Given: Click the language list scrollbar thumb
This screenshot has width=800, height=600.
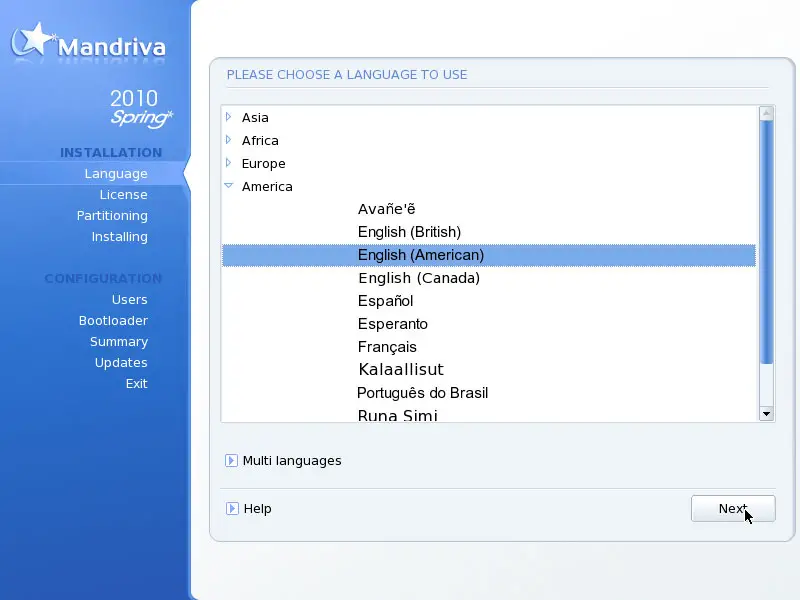Looking at the screenshot, I should pos(766,242).
